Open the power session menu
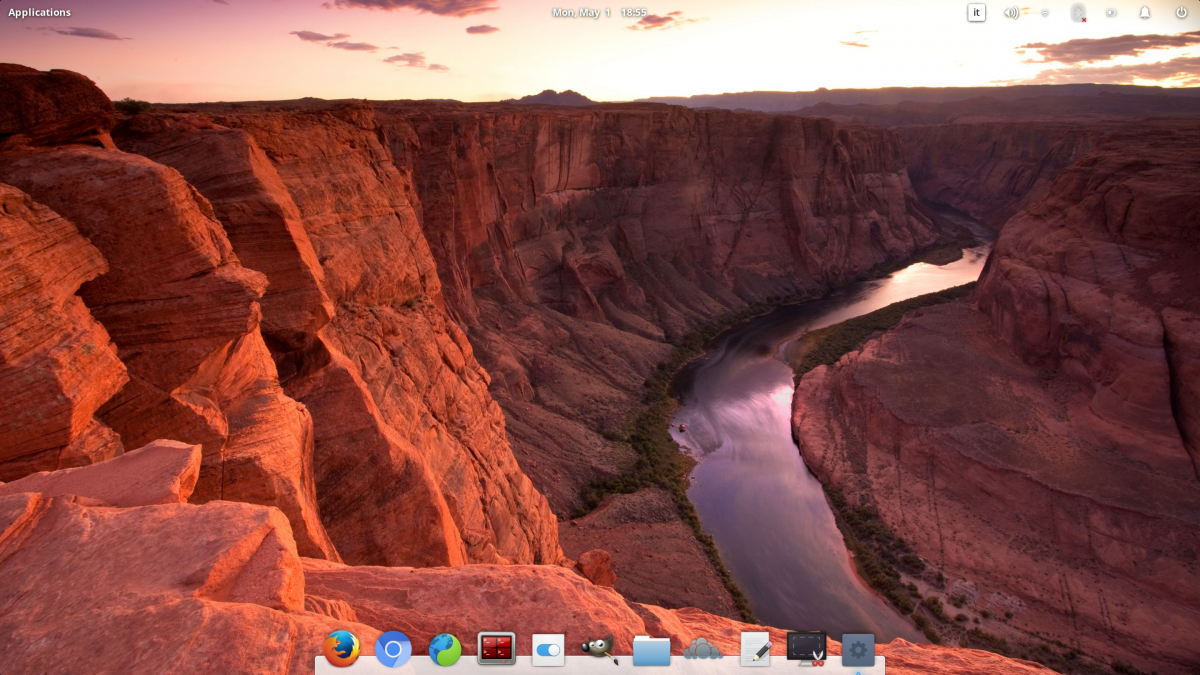The width and height of the screenshot is (1200, 675). click(x=1183, y=13)
